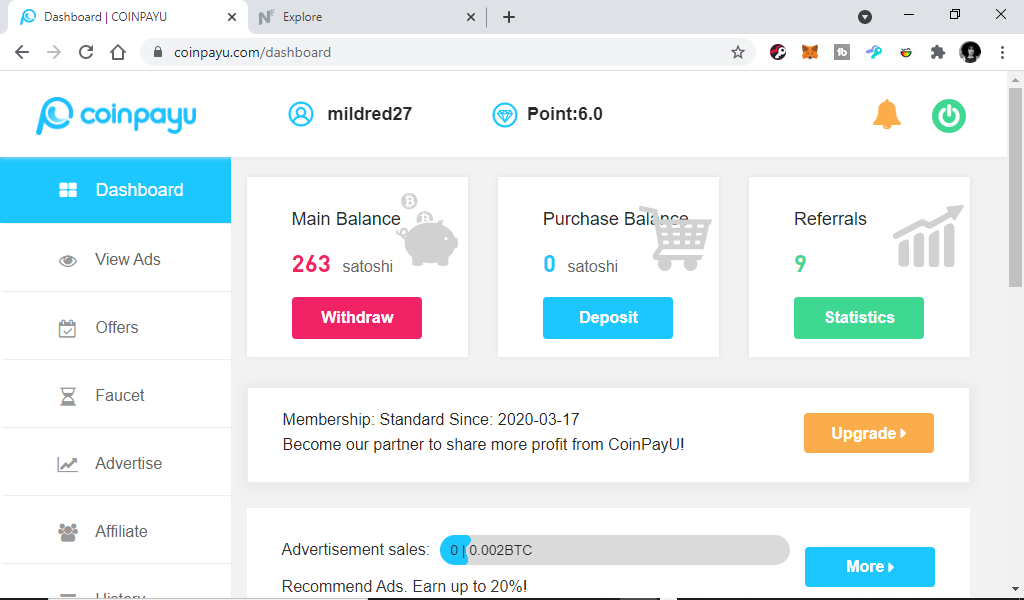Click the blue link-shaped extension icon
This screenshot has height=600, width=1024.
point(874,52)
